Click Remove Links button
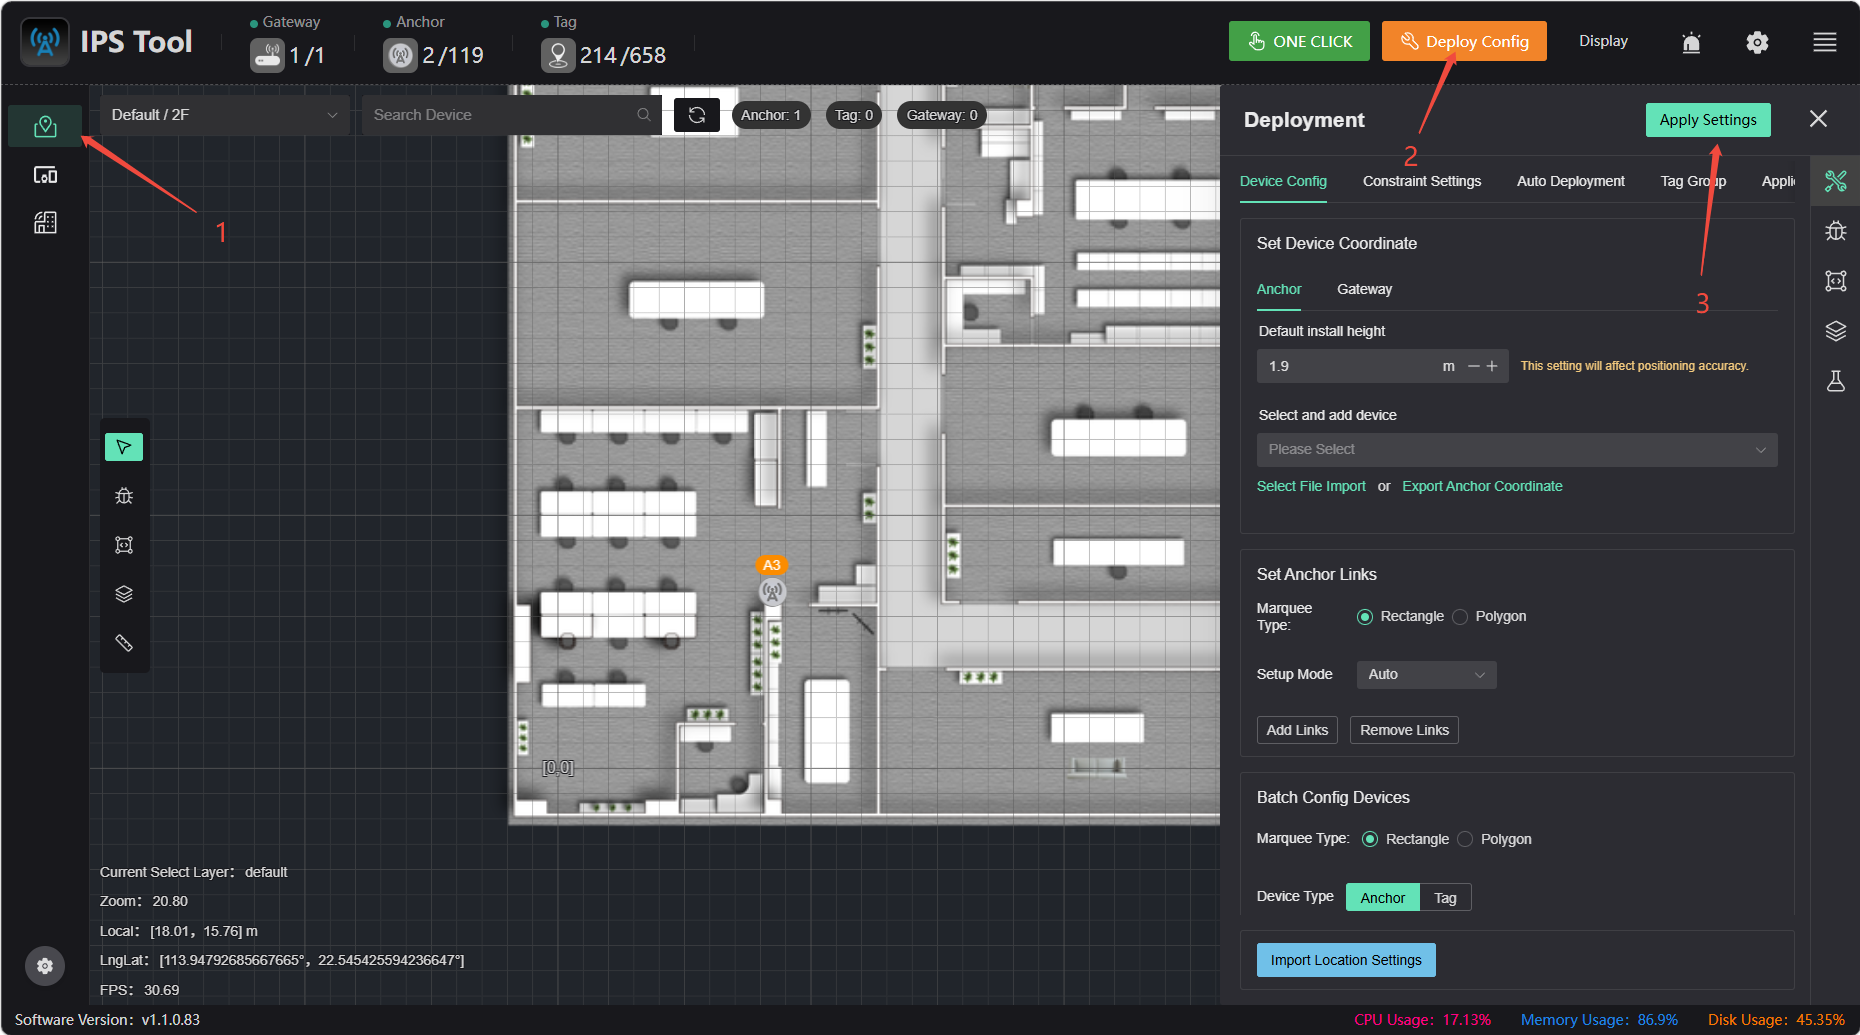Image resolution: width=1860 pixels, height=1035 pixels. pyautogui.click(x=1404, y=730)
